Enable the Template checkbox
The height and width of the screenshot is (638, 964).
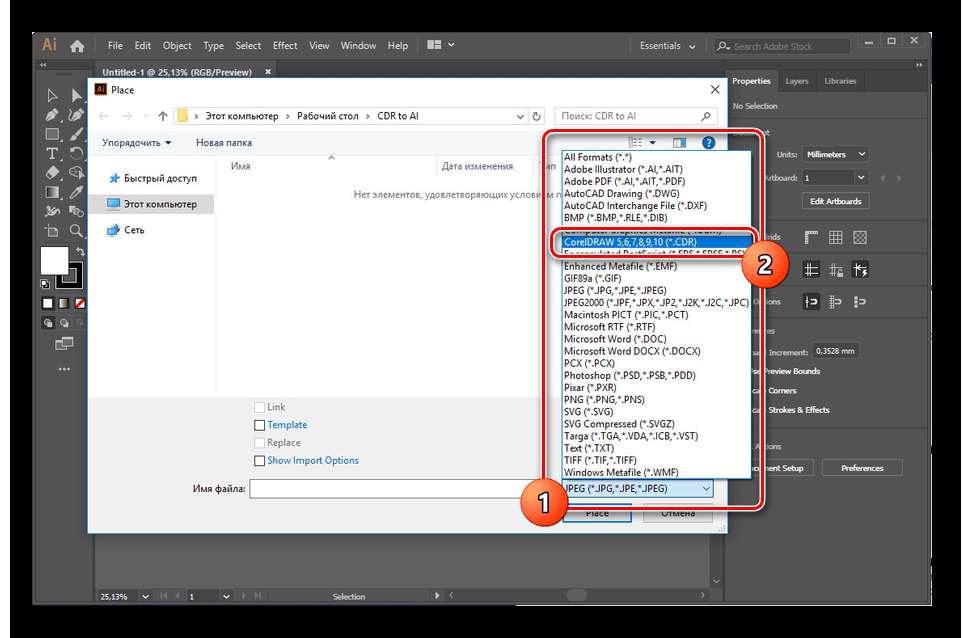point(260,425)
